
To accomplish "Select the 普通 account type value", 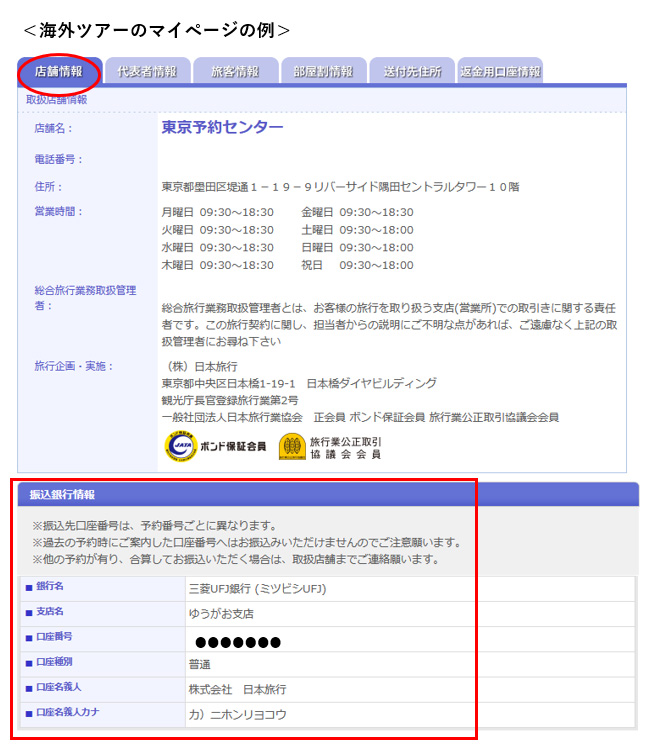I will tap(200, 665).
